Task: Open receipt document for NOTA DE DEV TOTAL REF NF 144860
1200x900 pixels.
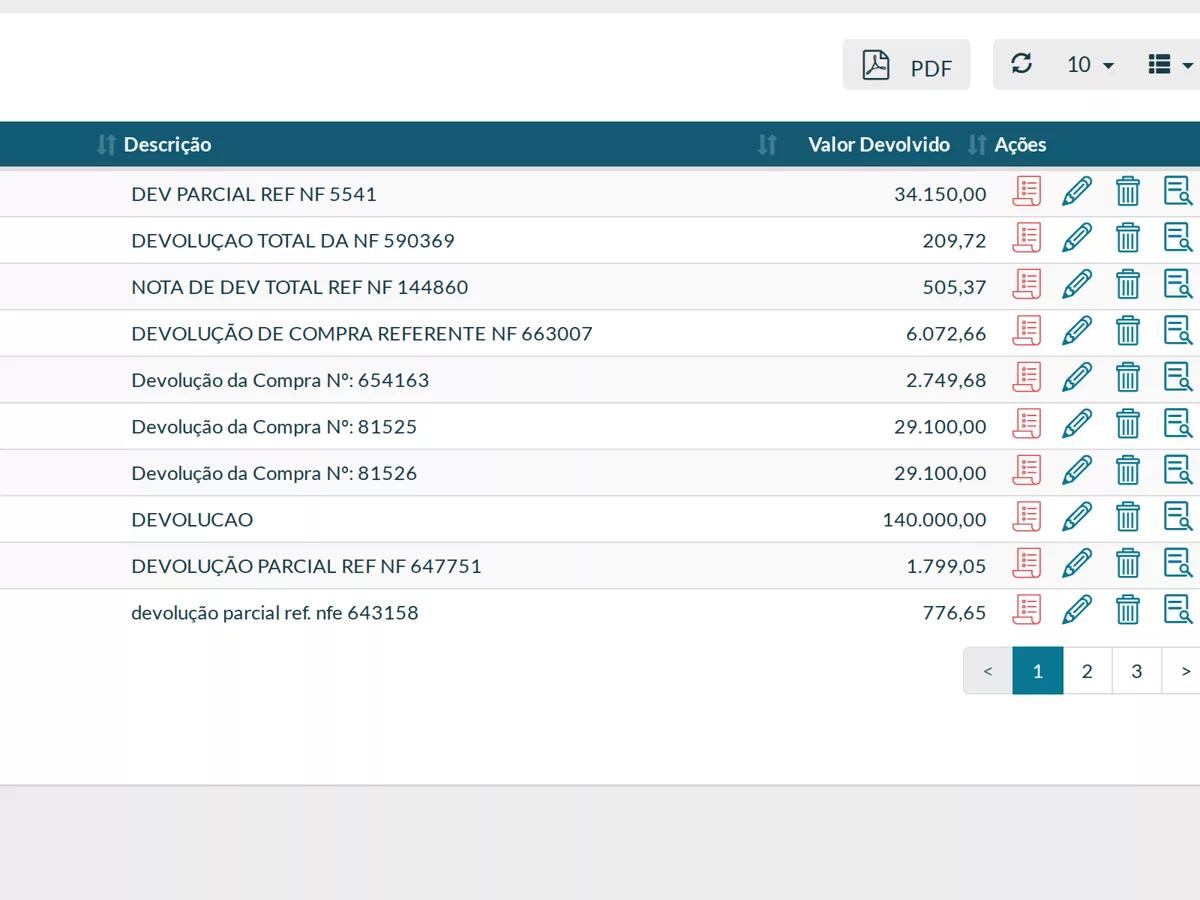Action: [1027, 284]
